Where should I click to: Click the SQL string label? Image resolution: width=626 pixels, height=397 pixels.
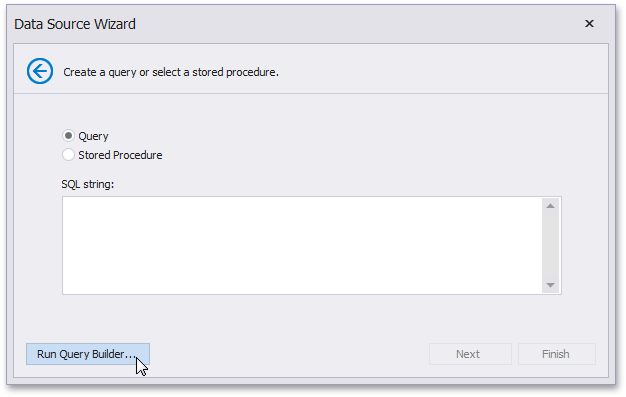click(88, 184)
